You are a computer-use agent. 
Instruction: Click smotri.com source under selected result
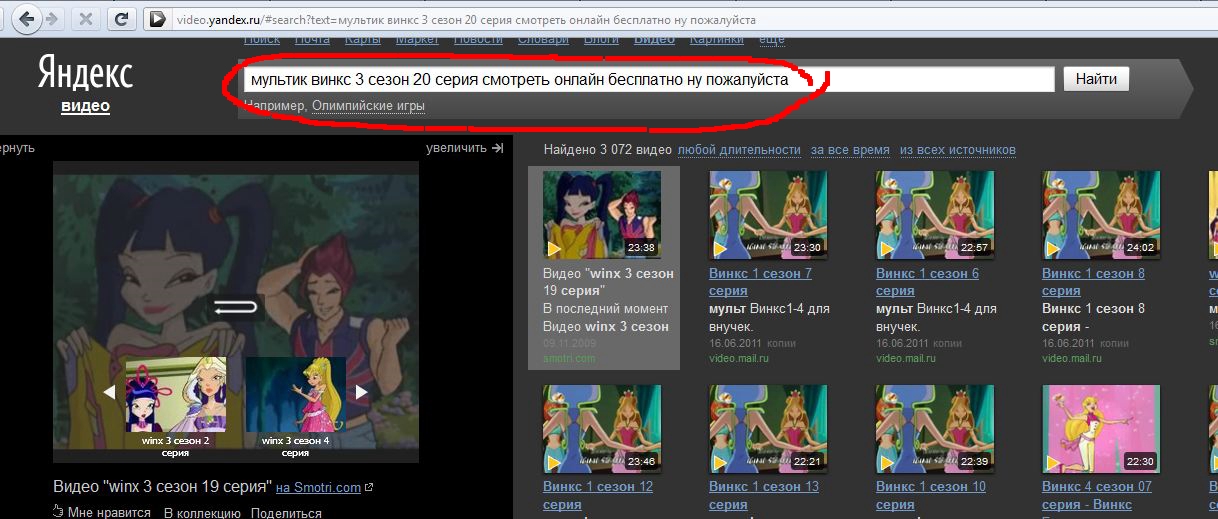point(569,358)
